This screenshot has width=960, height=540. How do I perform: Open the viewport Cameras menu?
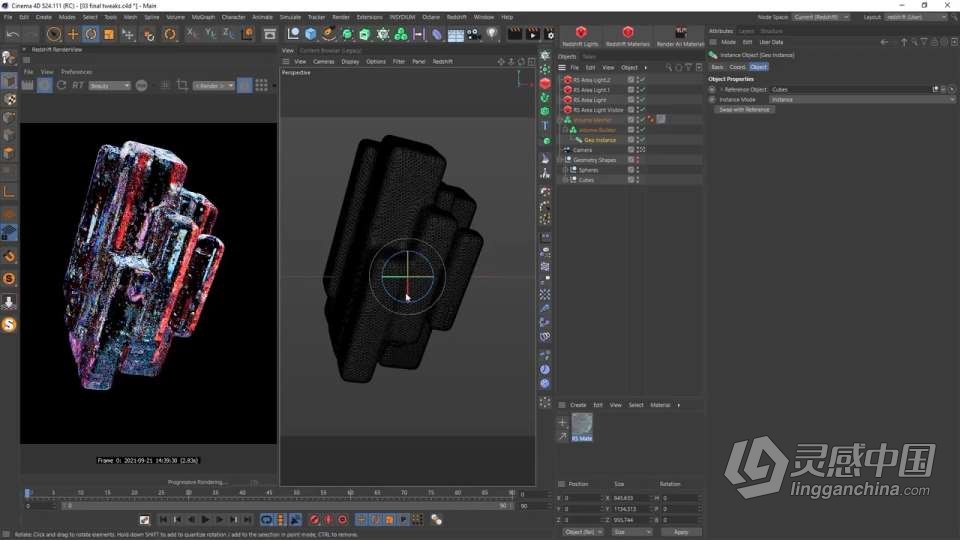pos(323,62)
